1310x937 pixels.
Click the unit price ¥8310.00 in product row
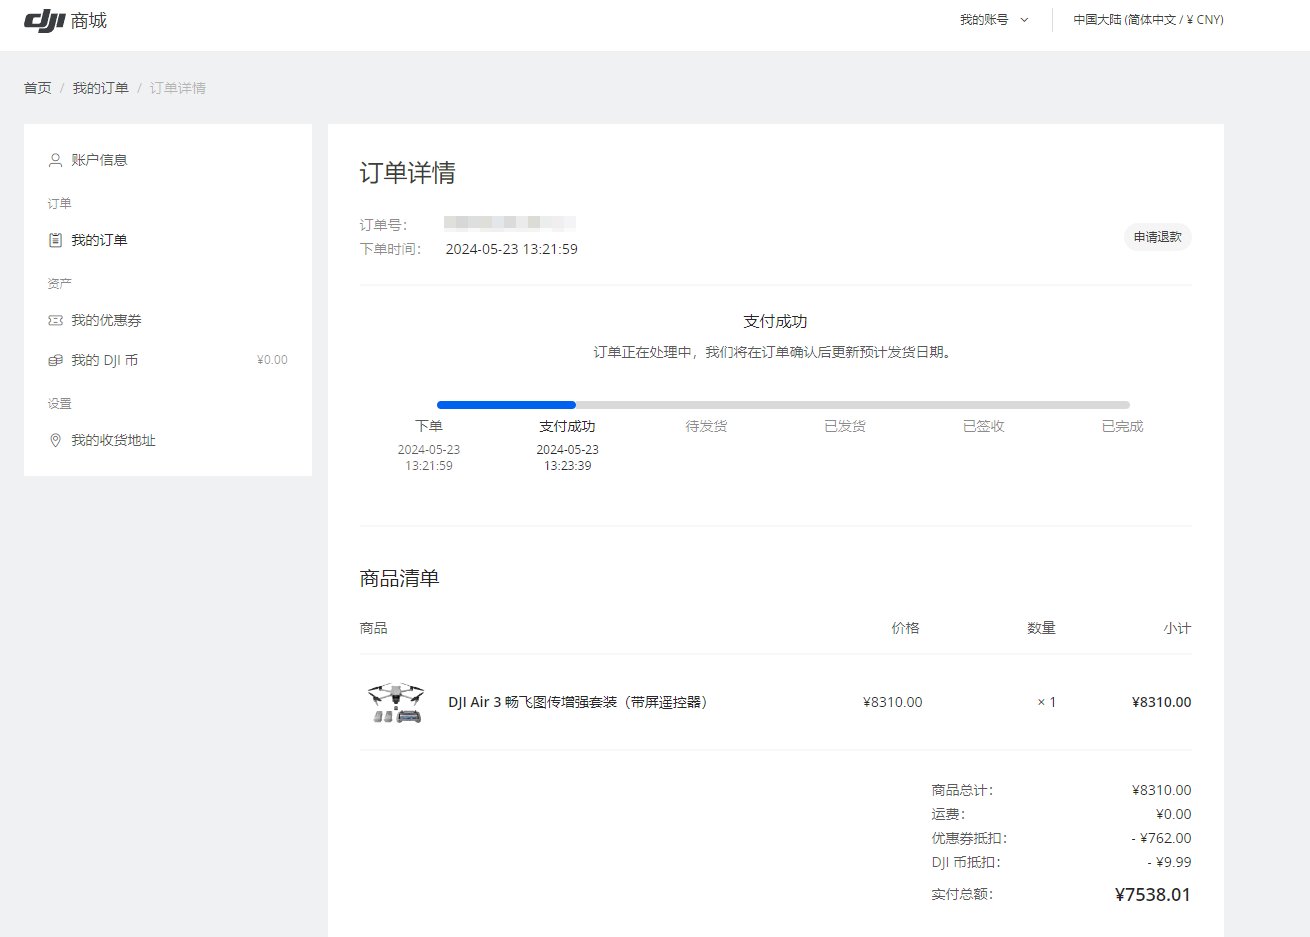pos(893,702)
